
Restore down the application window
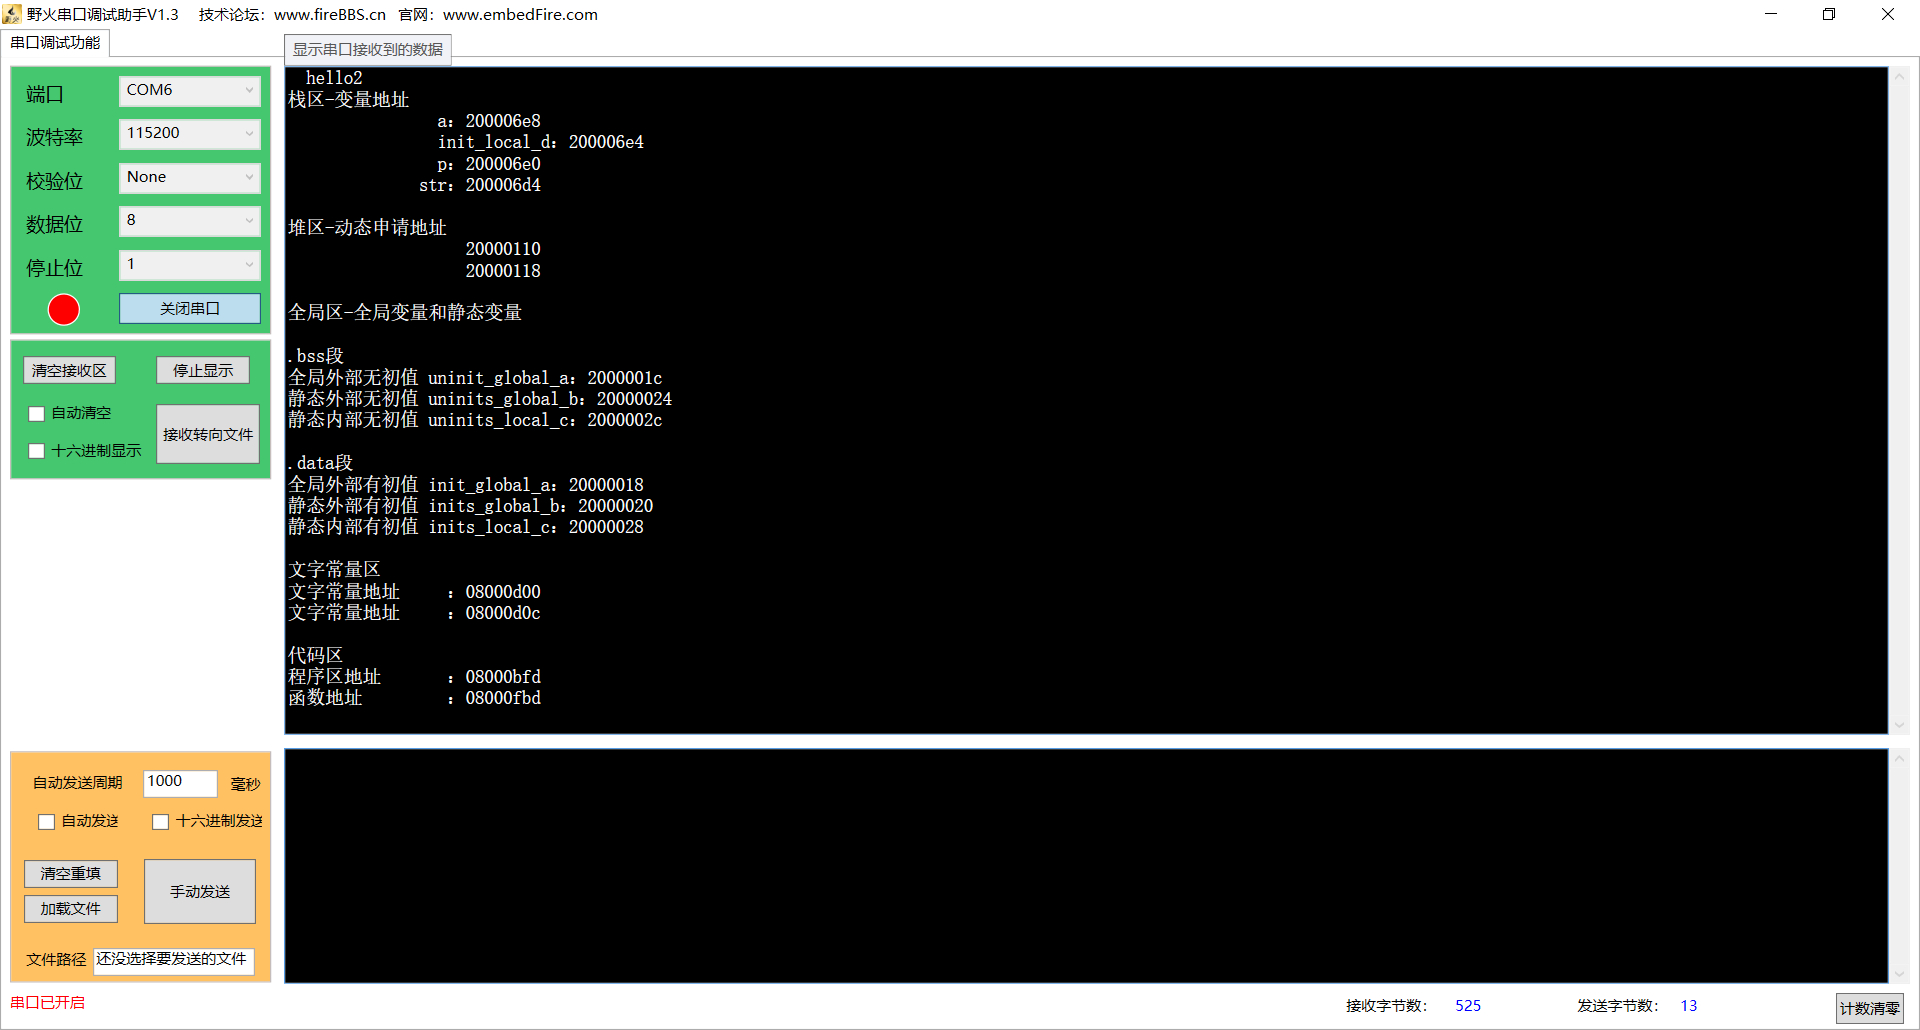[x=1829, y=14]
